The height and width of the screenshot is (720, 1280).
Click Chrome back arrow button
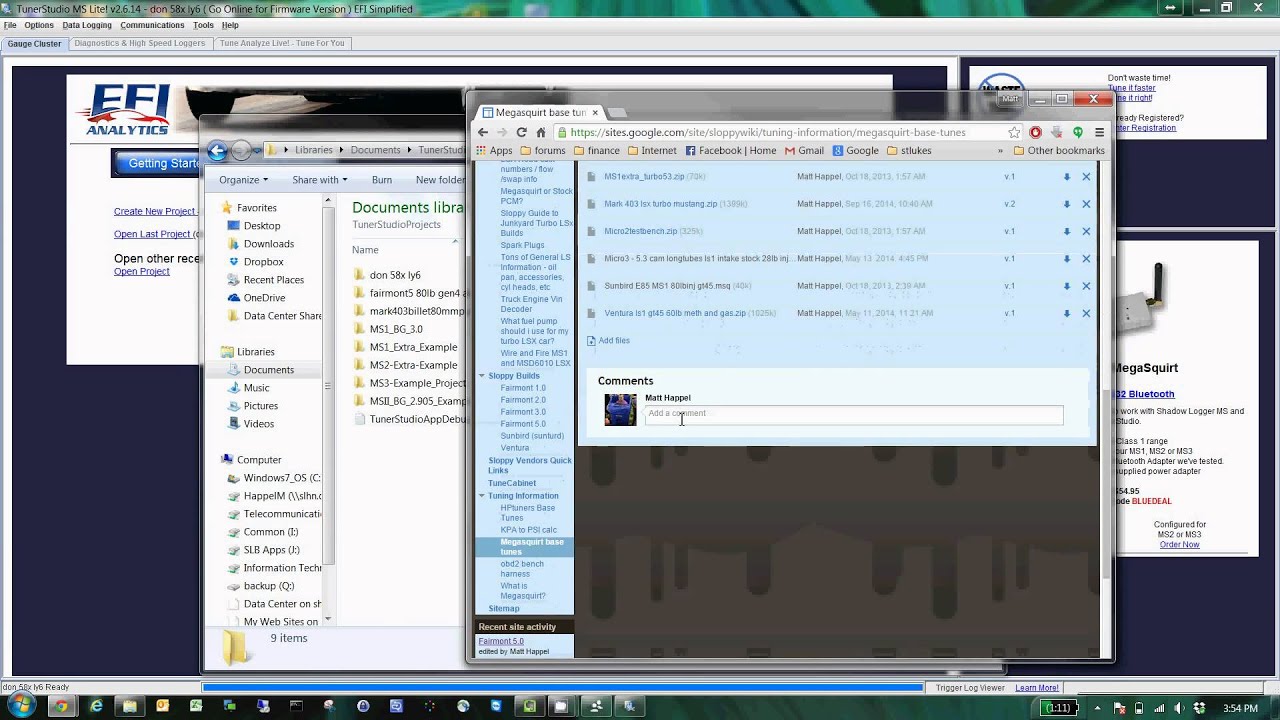[x=483, y=132]
